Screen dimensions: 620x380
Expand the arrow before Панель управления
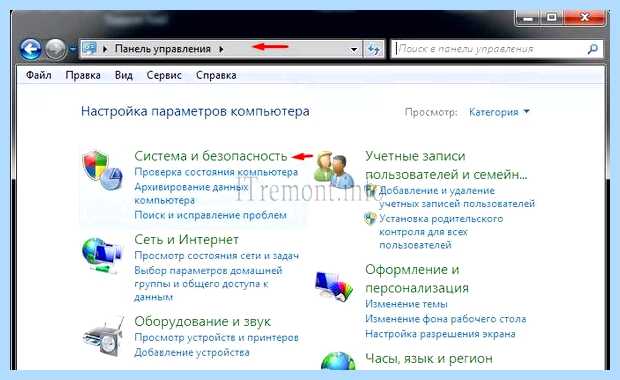pyautogui.click(x=105, y=49)
